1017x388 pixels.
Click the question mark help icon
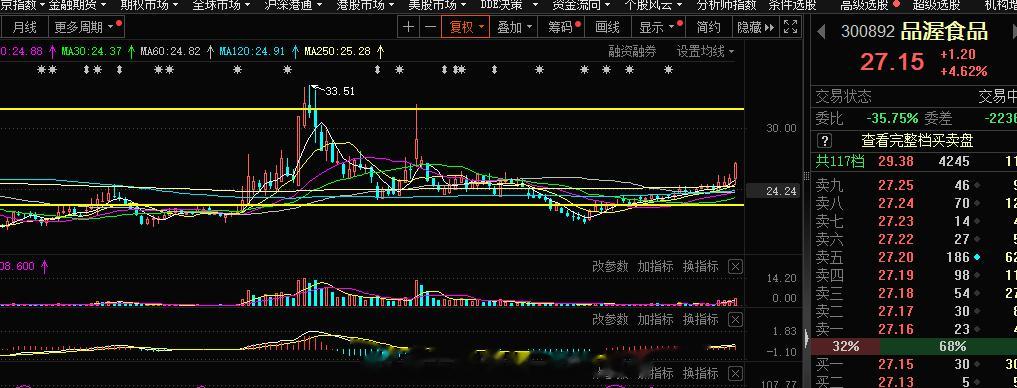[x=824, y=141]
